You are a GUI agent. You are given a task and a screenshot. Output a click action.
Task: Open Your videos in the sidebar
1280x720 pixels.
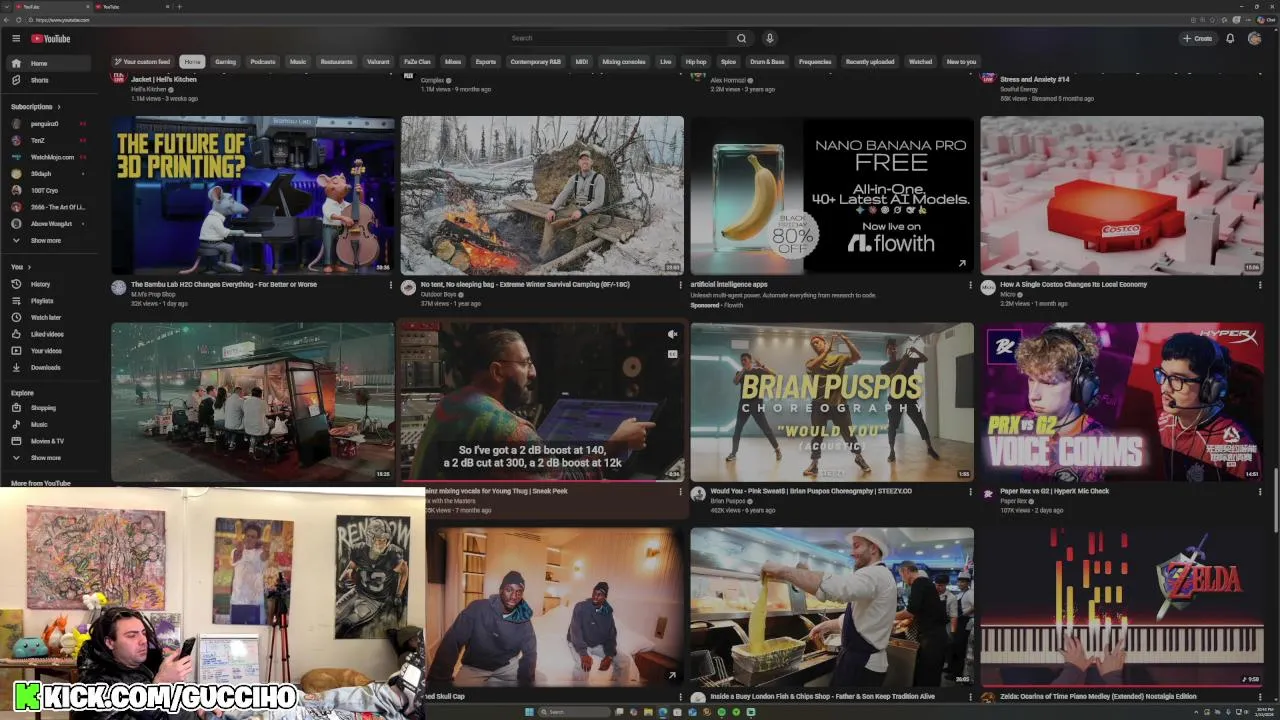[x=48, y=350]
